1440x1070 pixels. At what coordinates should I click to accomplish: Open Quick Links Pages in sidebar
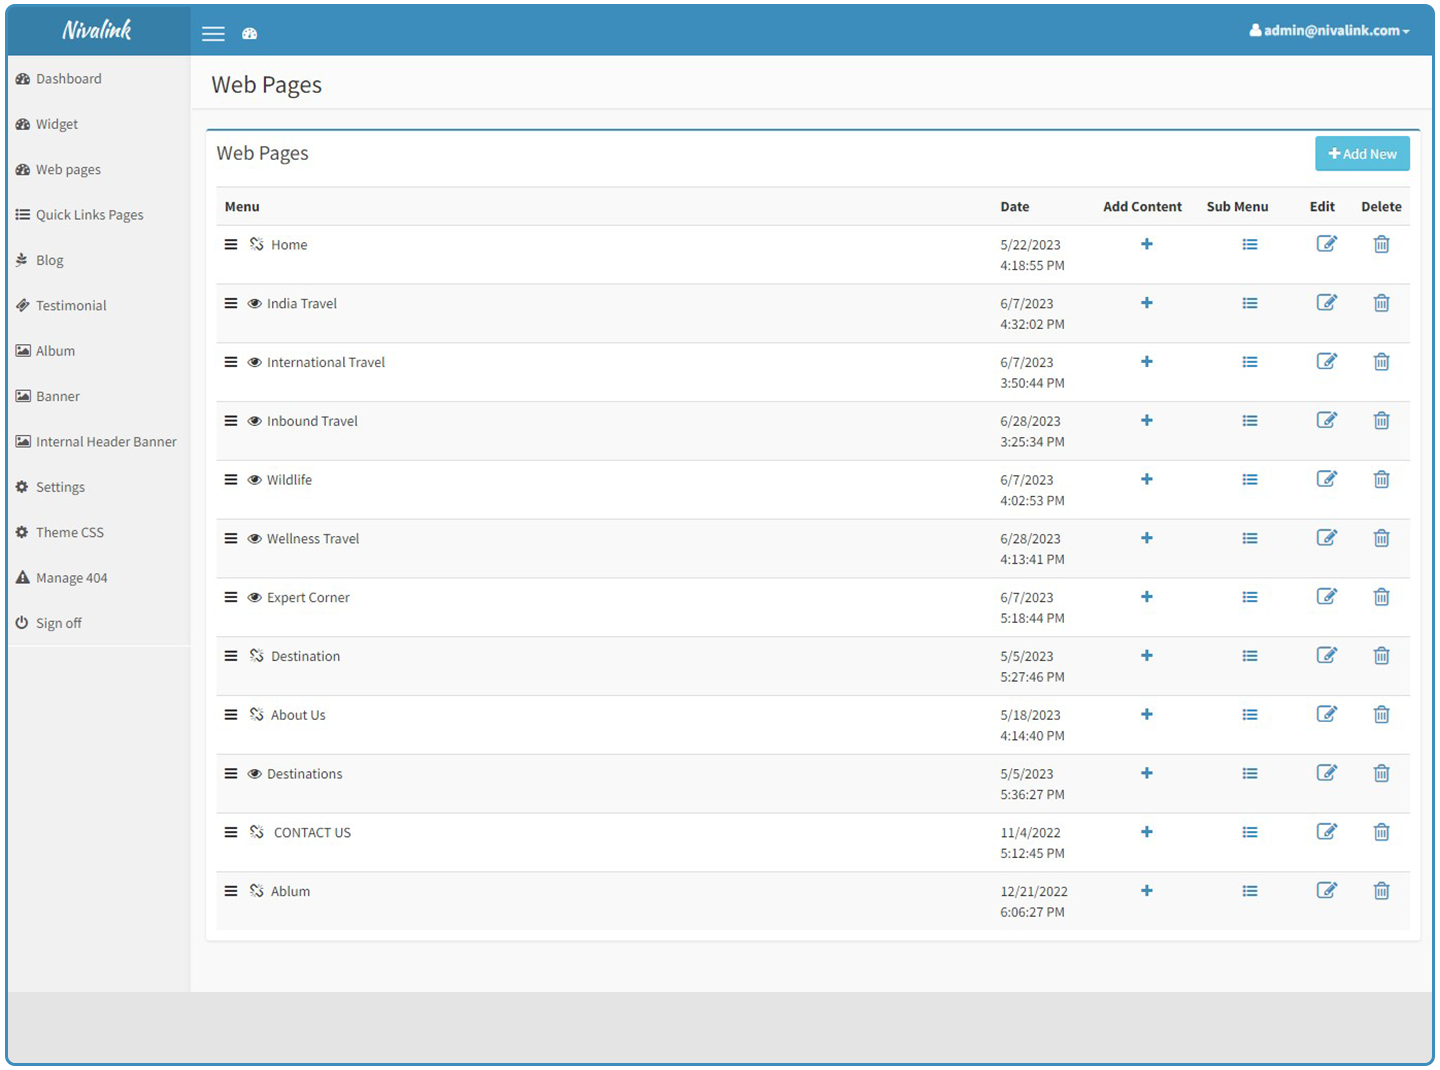click(x=89, y=215)
